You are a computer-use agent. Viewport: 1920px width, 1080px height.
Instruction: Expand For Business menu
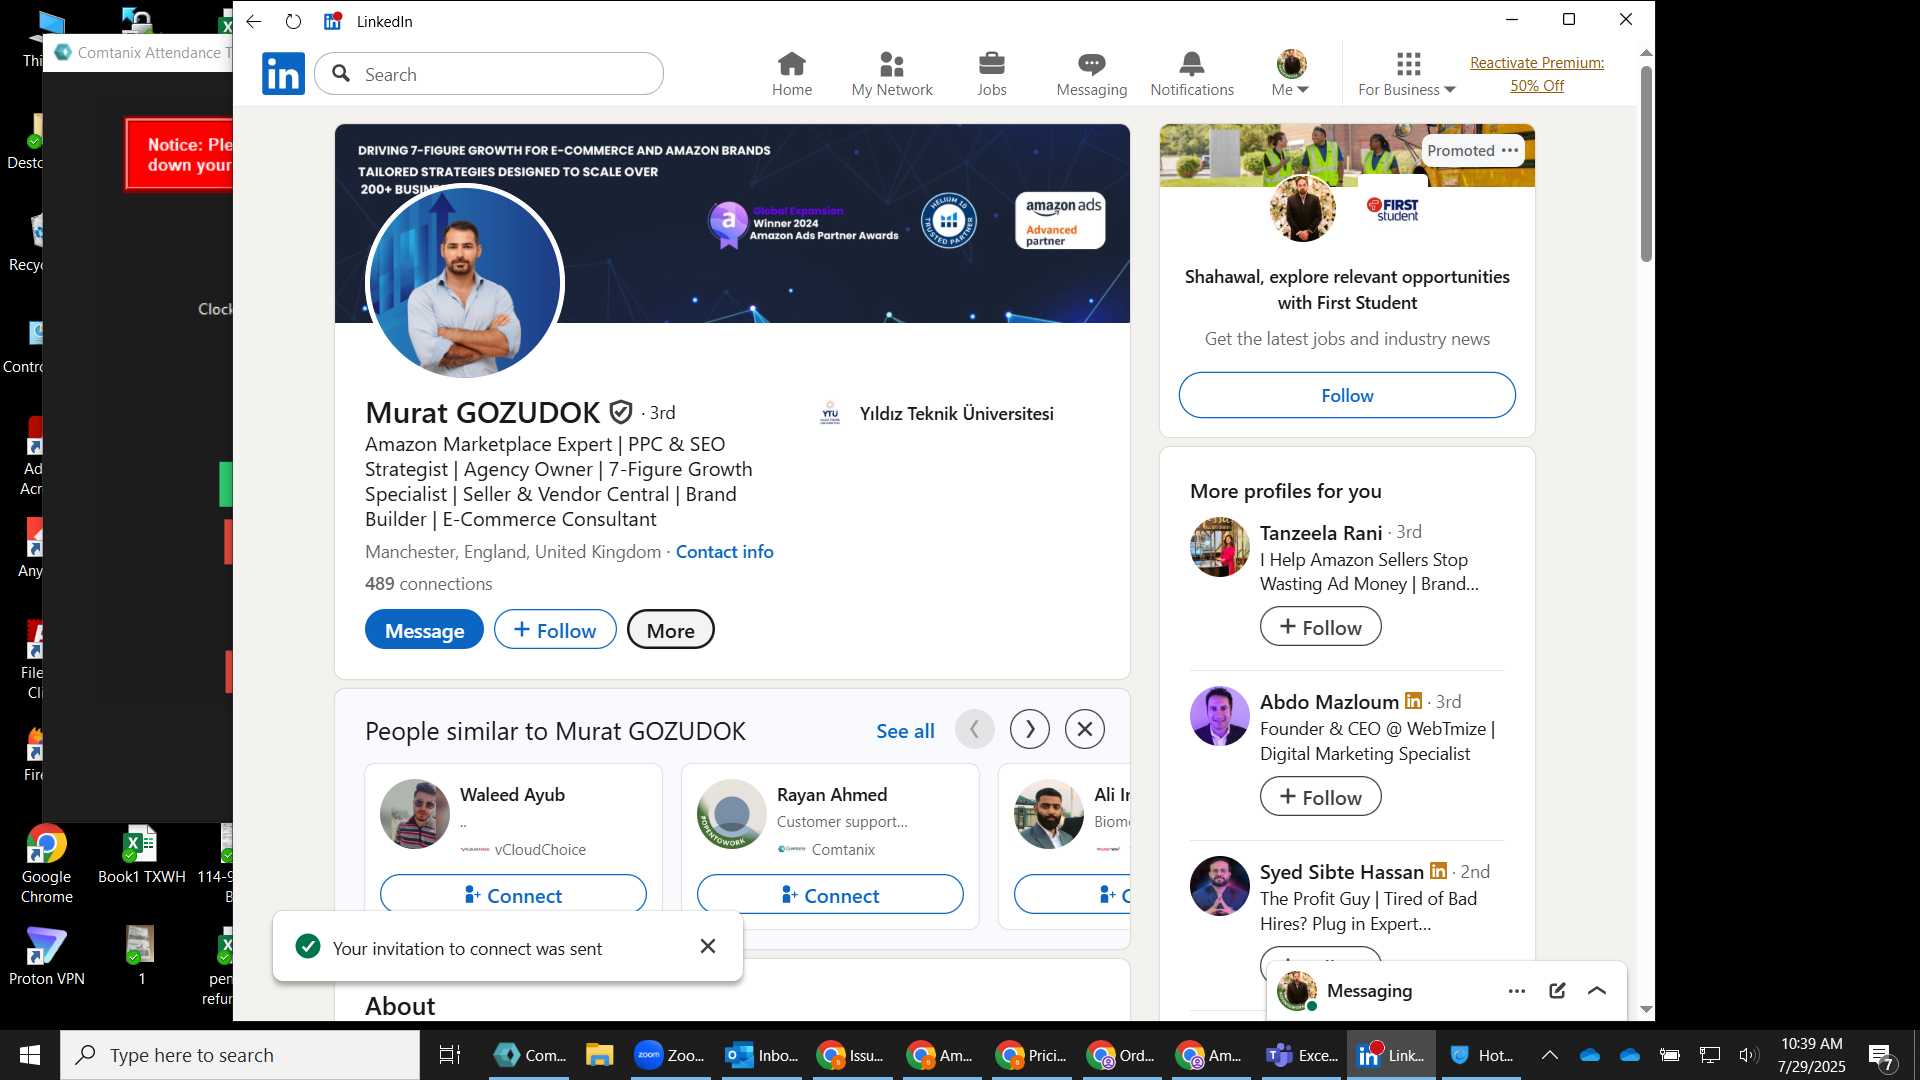coord(1406,74)
